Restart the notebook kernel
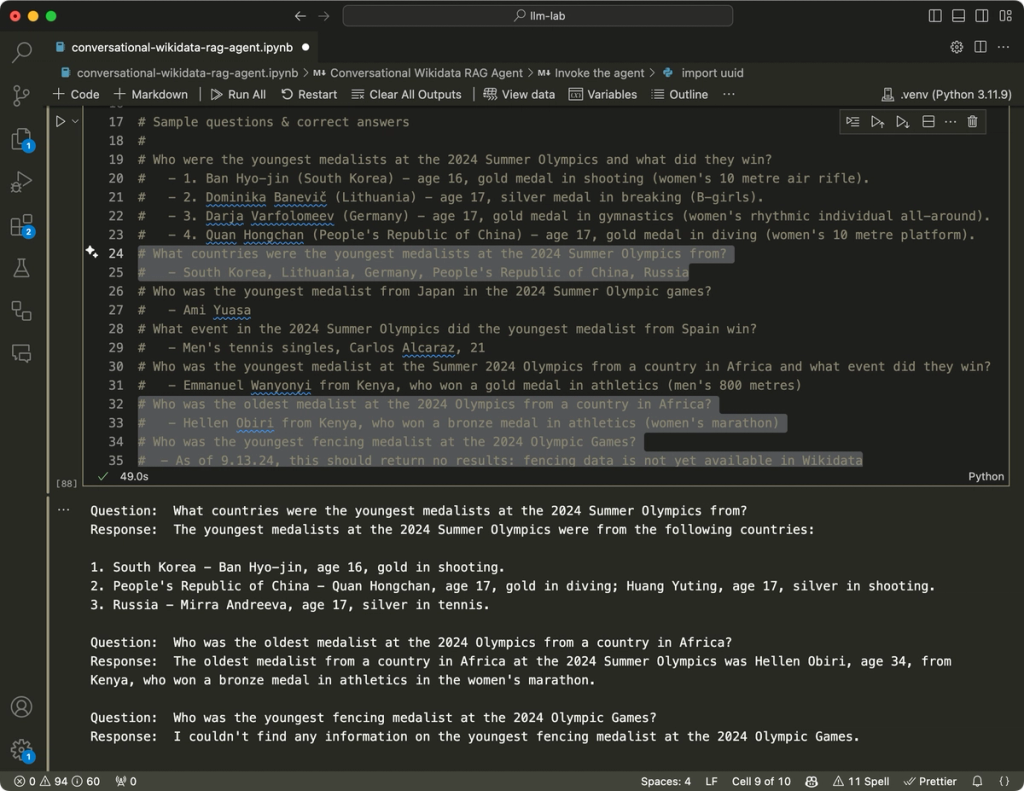1024x791 pixels. [x=309, y=95]
